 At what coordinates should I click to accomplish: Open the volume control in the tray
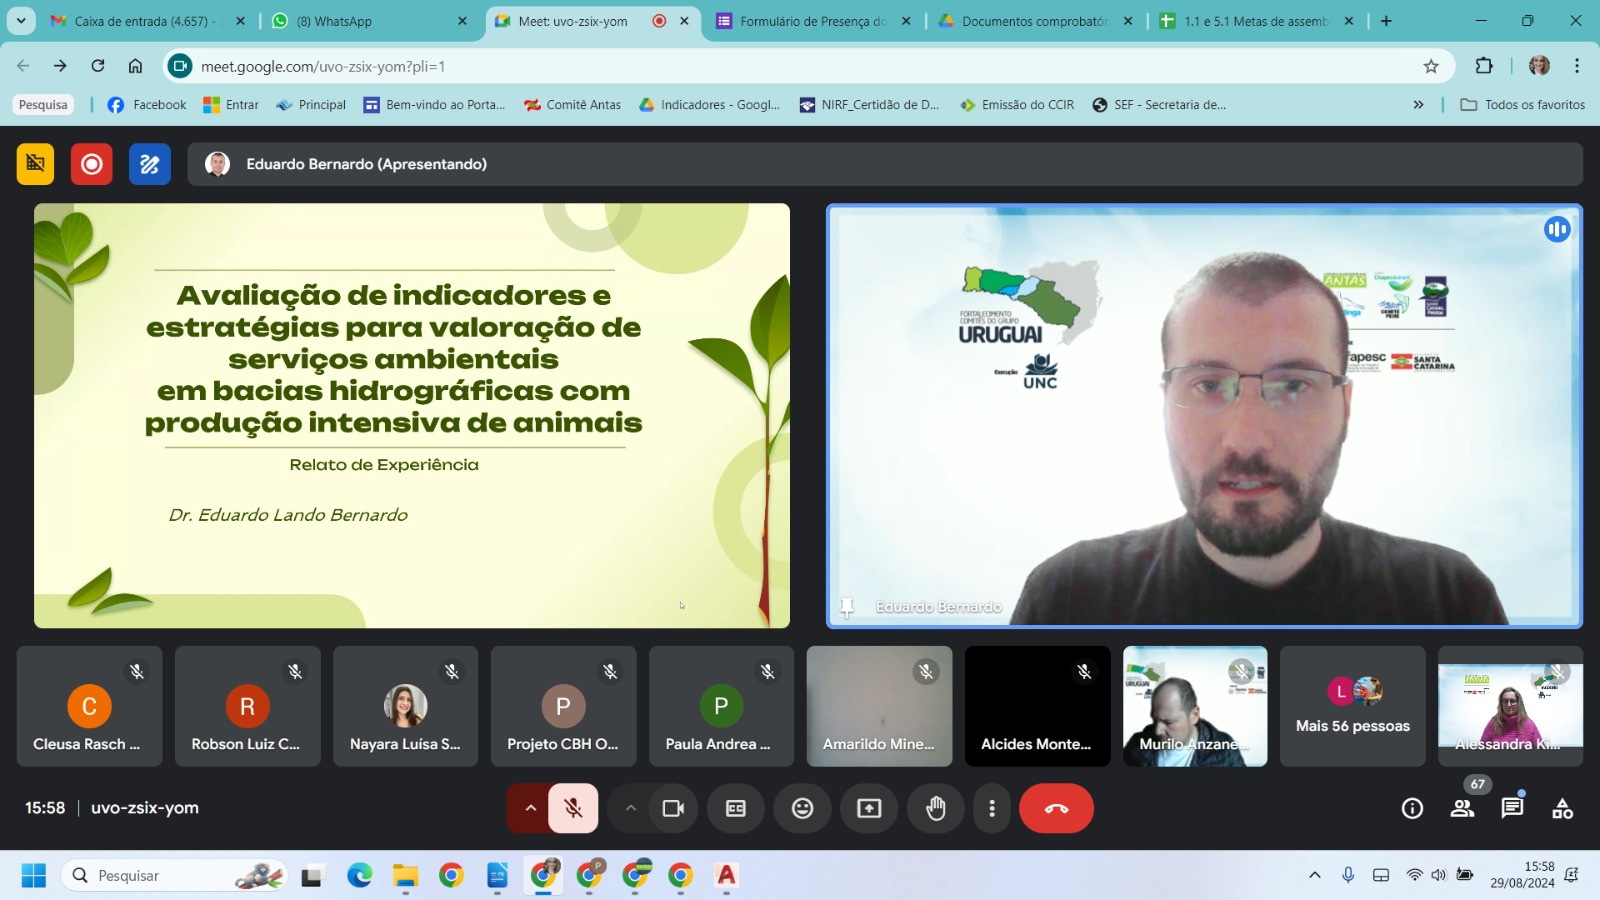1438,876
